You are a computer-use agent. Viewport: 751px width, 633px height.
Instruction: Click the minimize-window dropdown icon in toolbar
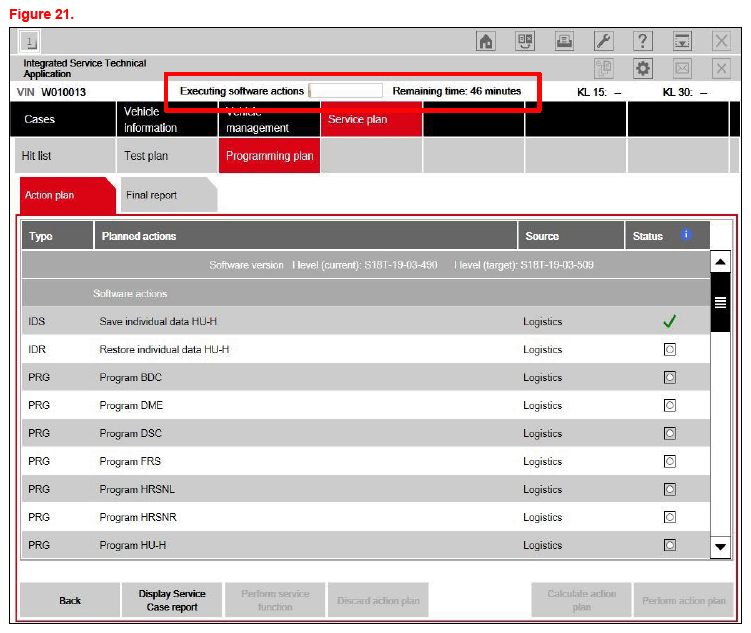coord(682,41)
